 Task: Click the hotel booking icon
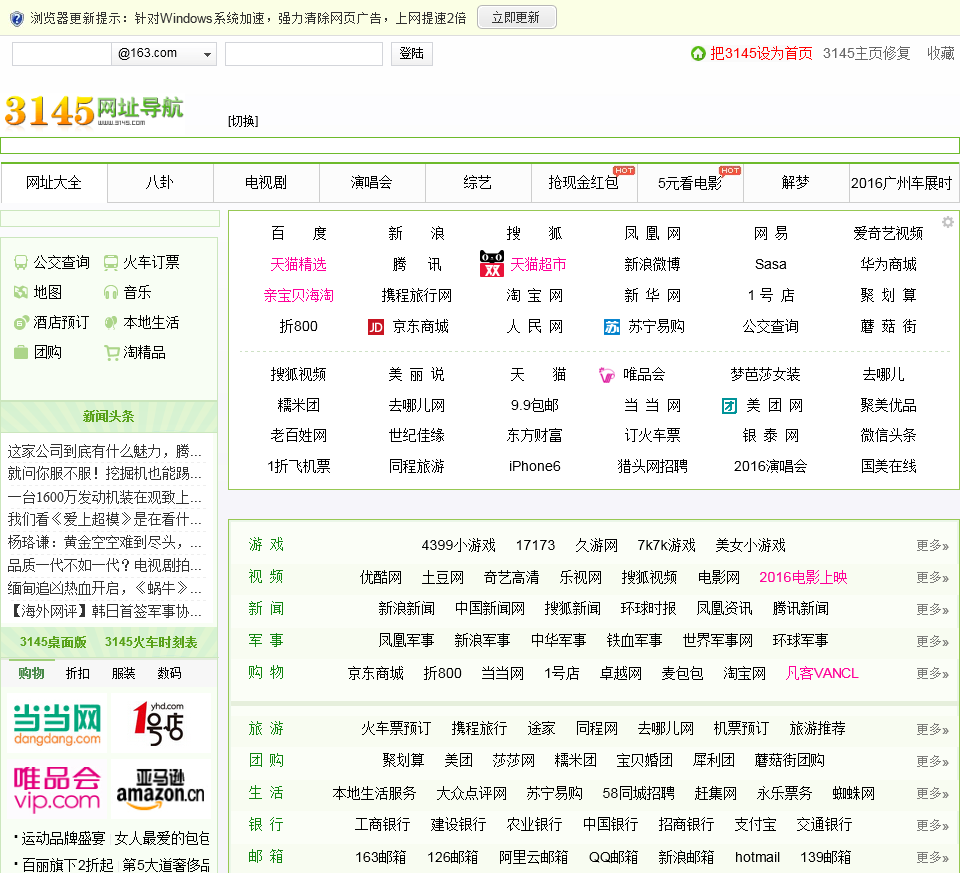20,323
